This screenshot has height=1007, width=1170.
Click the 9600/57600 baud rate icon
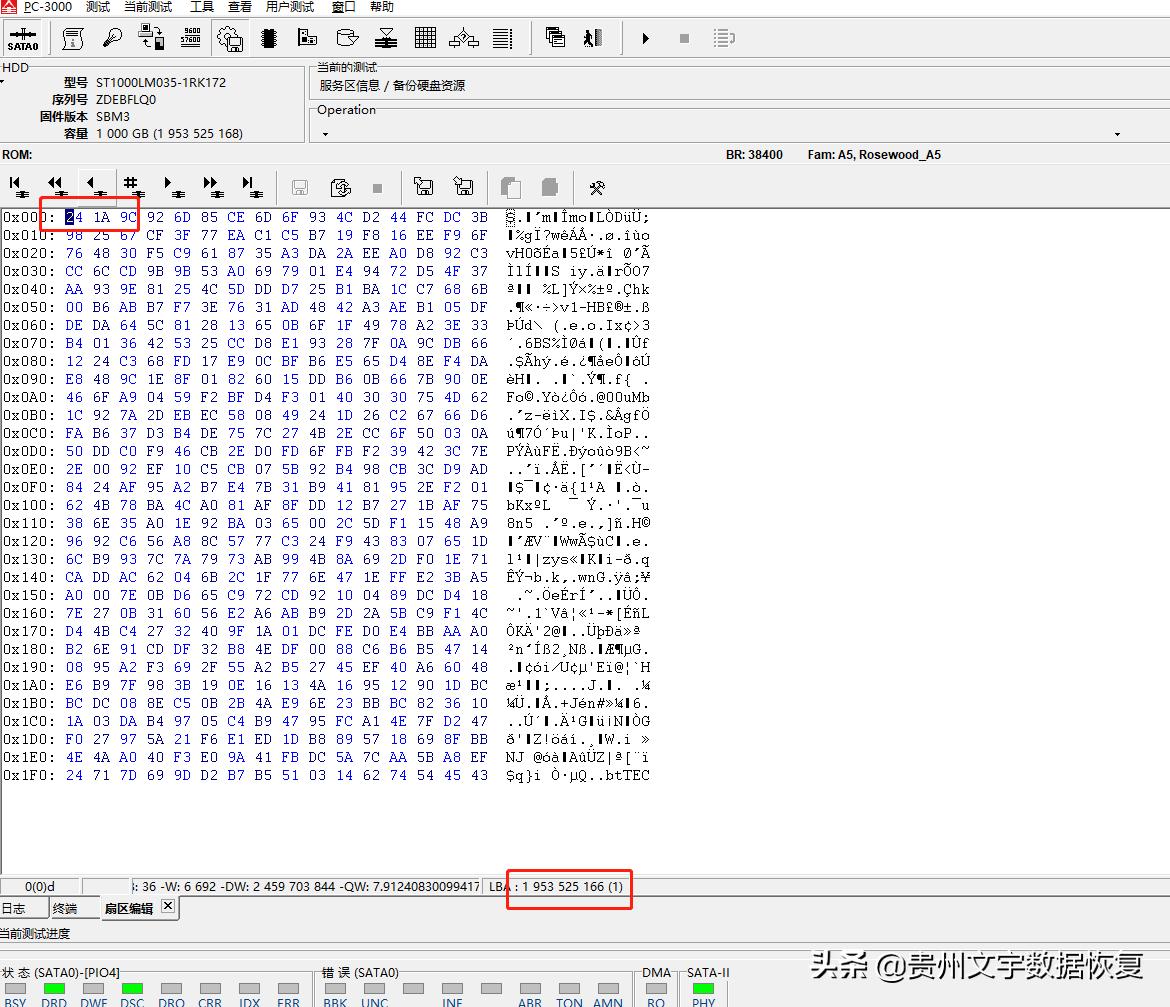(192, 38)
